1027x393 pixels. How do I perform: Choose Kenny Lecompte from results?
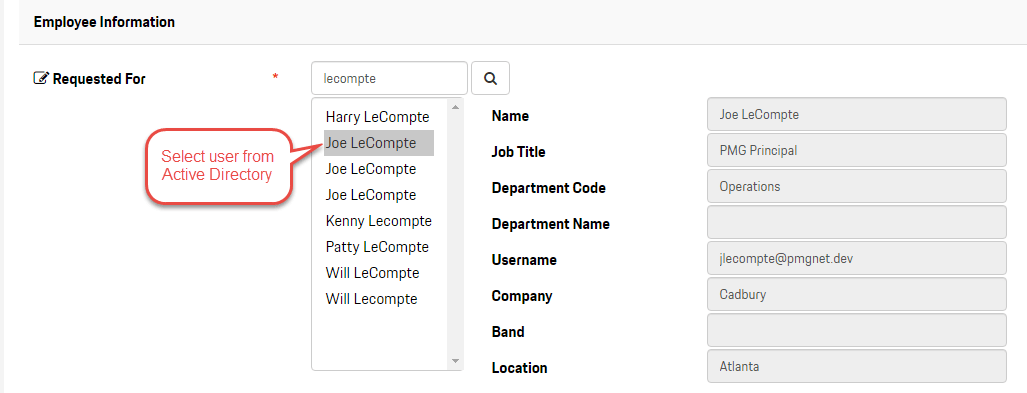pyautogui.click(x=378, y=221)
